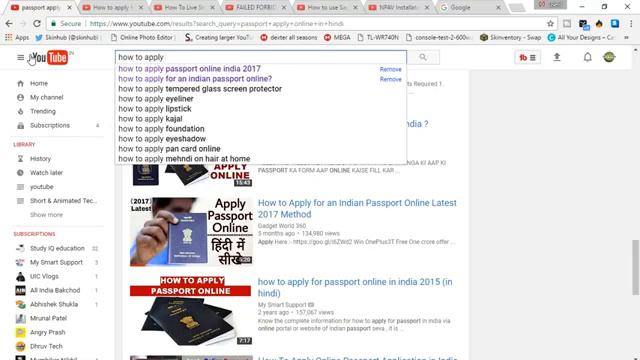Remove passport online india 2017 suggestion
The height and width of the screenshot is (360, 640).
391,69
